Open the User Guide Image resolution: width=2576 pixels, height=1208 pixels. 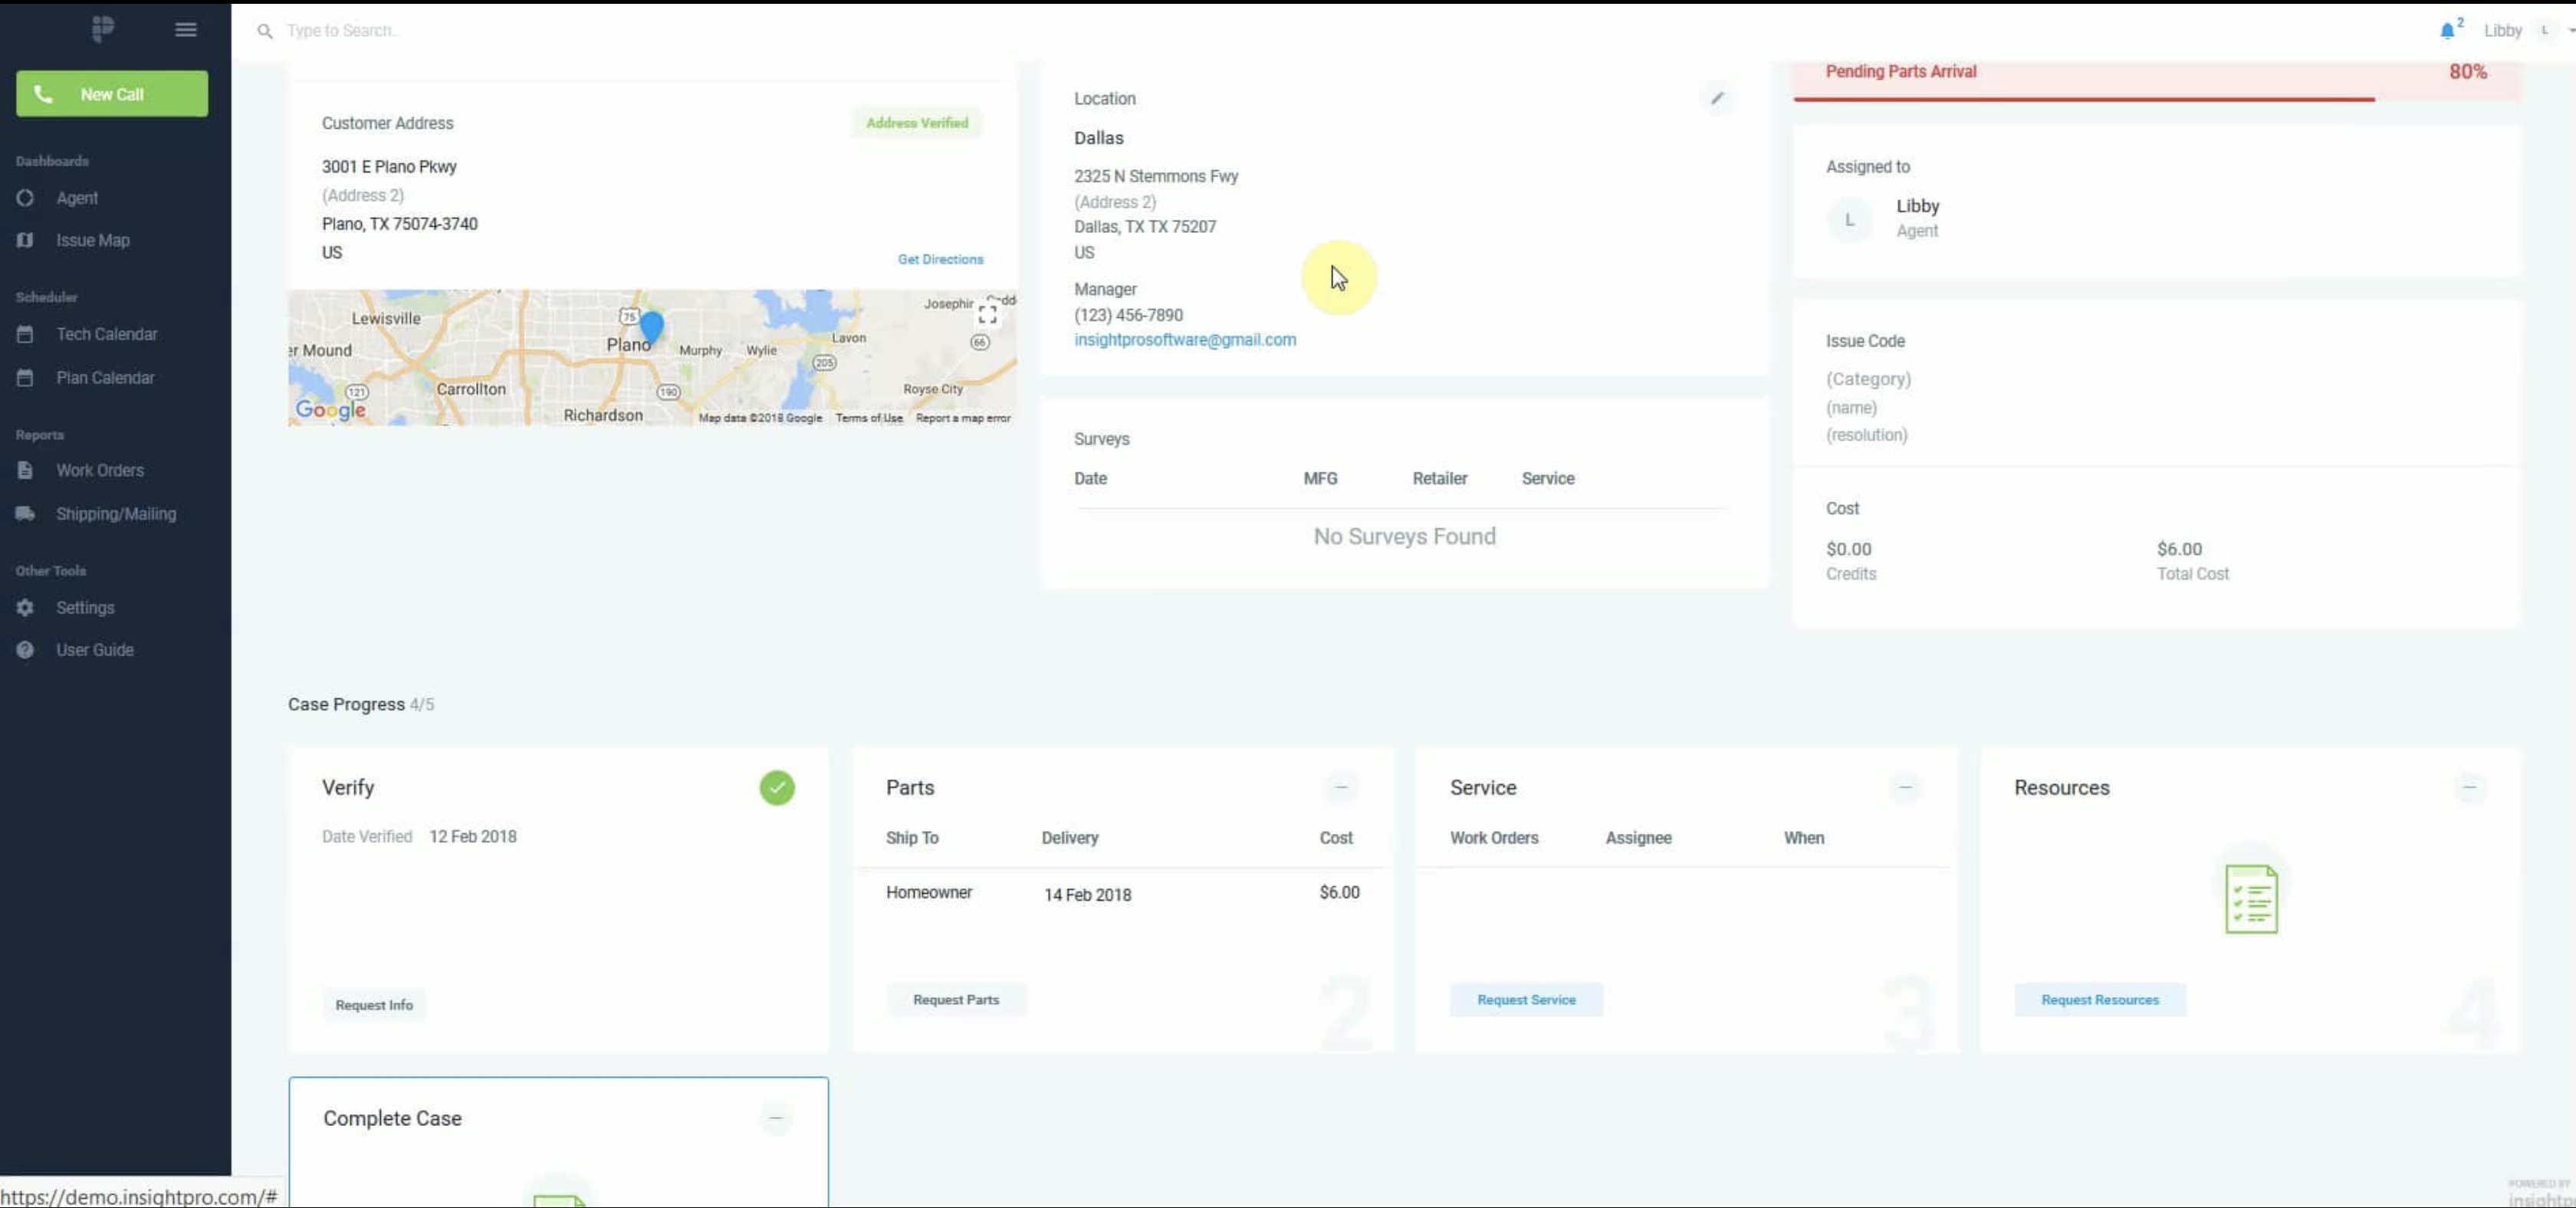click(x=95, y=650)
